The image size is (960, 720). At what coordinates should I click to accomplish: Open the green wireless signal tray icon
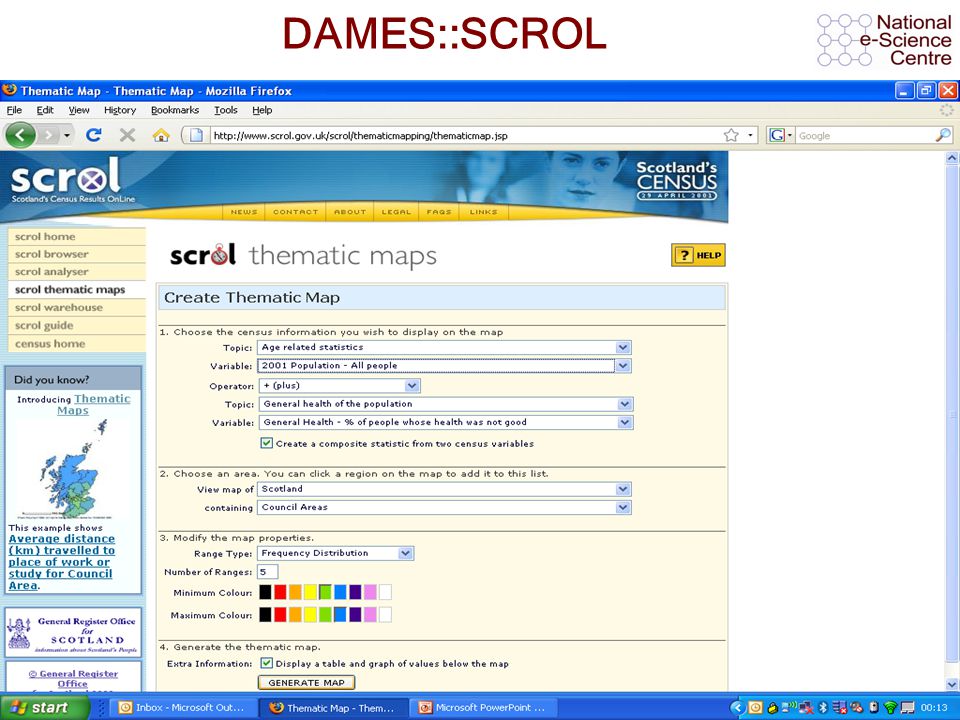click(x=890, y=708)
